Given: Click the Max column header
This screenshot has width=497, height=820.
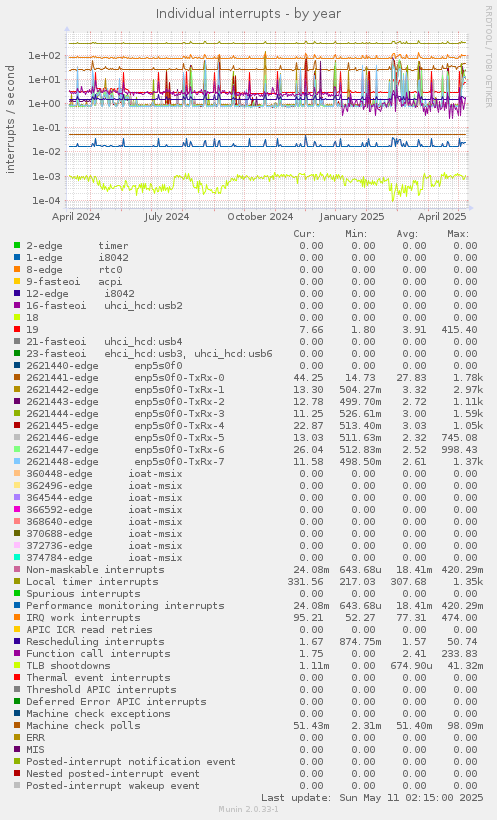Looking at the screenshot, I should coord(458,234).
